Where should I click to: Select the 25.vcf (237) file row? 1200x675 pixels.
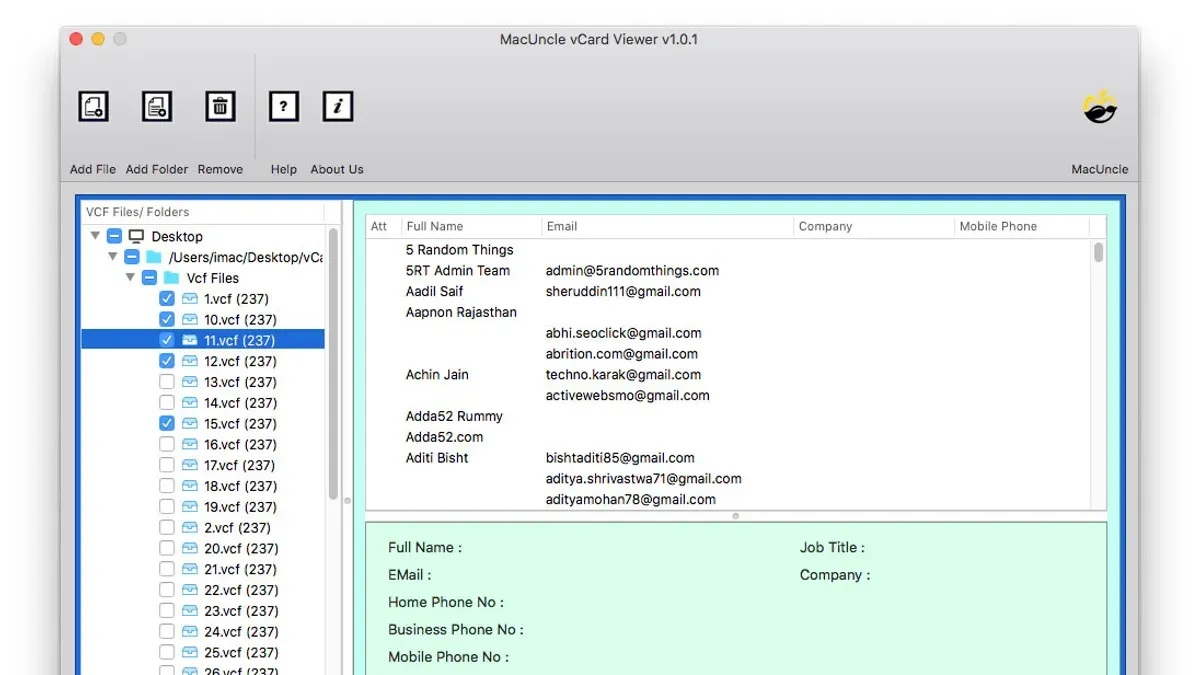coord(203,653)
